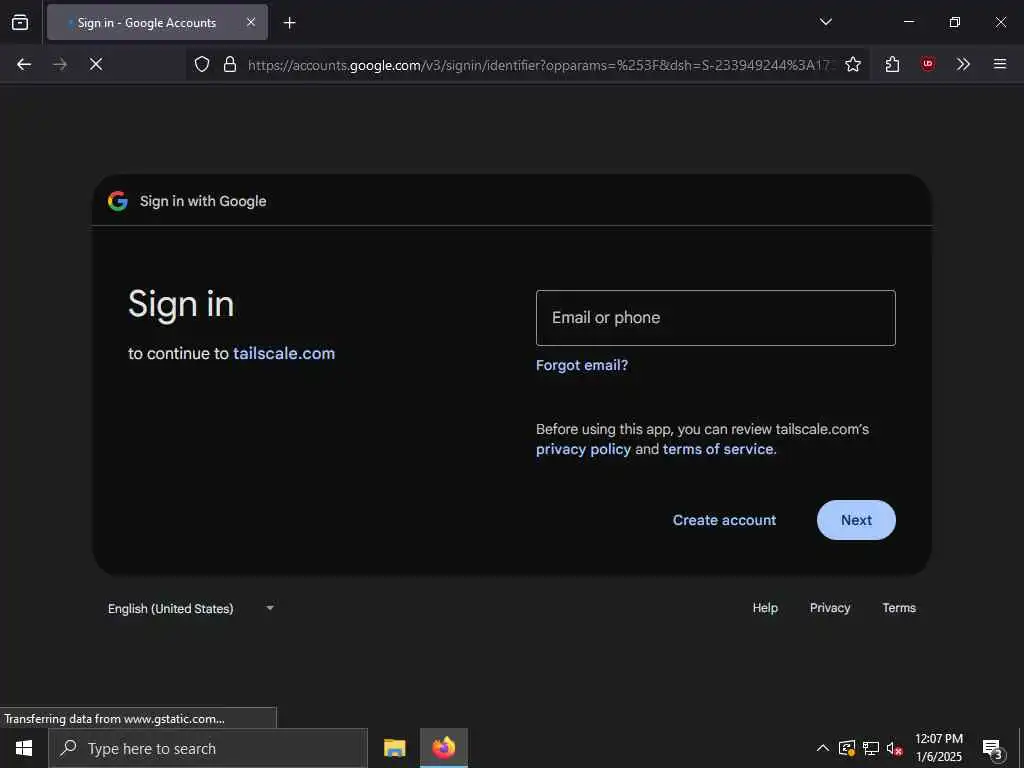Open English (United States) language dropdown
Image resolution: width=1024 pixels, height=768 pixels.
191,608
